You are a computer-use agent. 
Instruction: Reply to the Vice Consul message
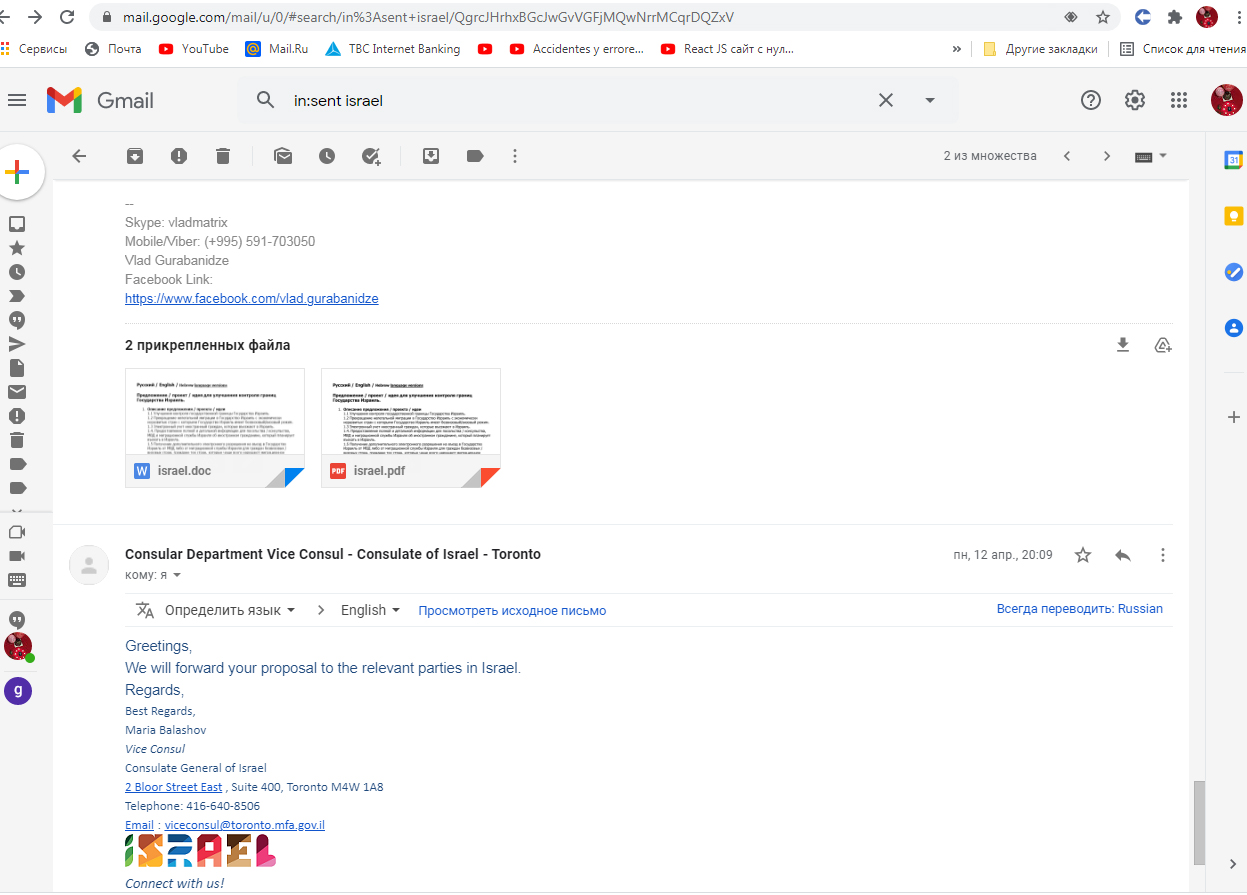(x=1122, y=555)
